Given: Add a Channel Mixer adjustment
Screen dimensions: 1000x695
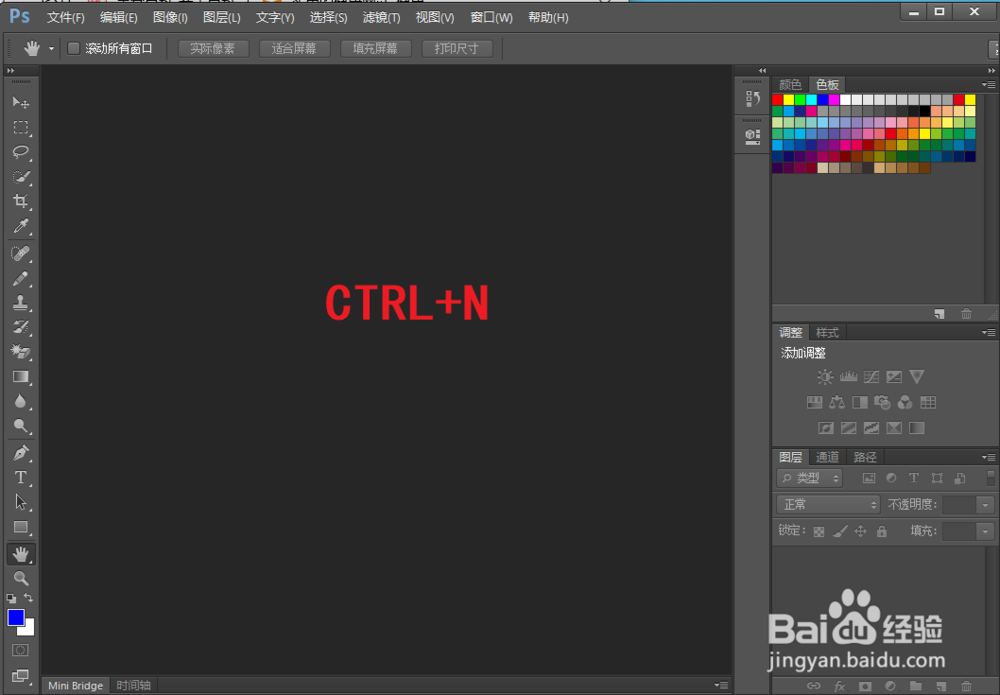Looking at the screenshot, I should (905, 402).
